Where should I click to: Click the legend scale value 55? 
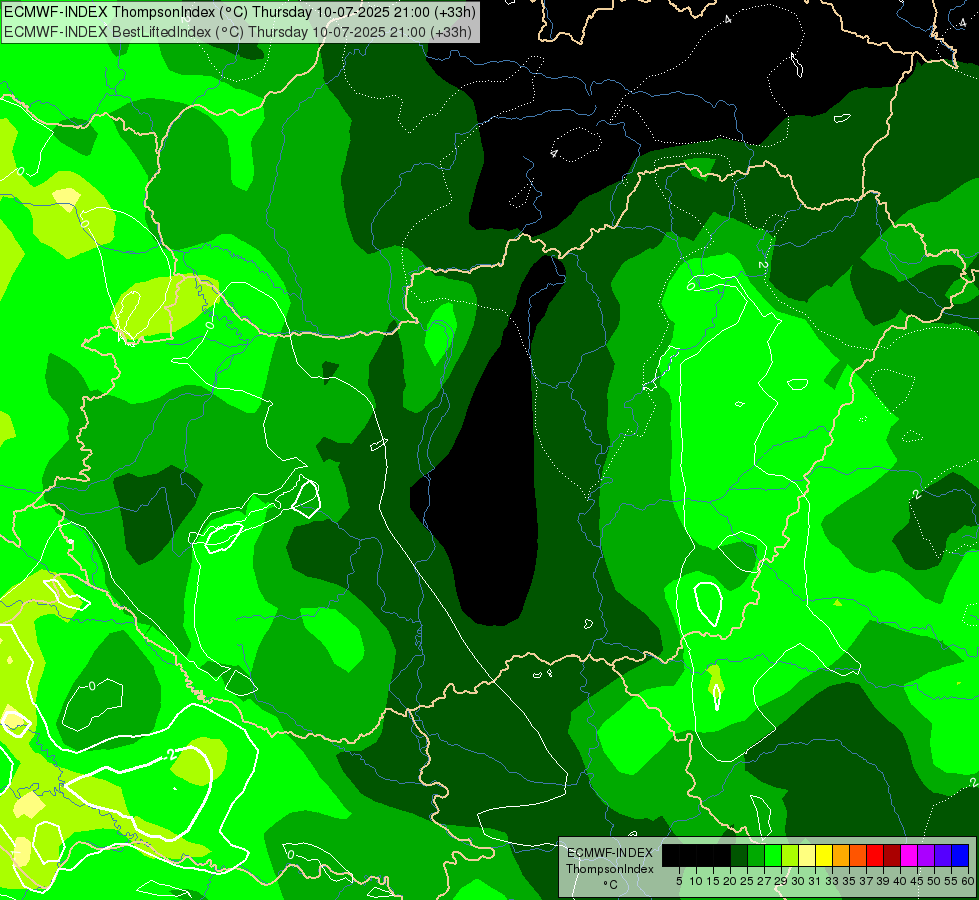950,881
